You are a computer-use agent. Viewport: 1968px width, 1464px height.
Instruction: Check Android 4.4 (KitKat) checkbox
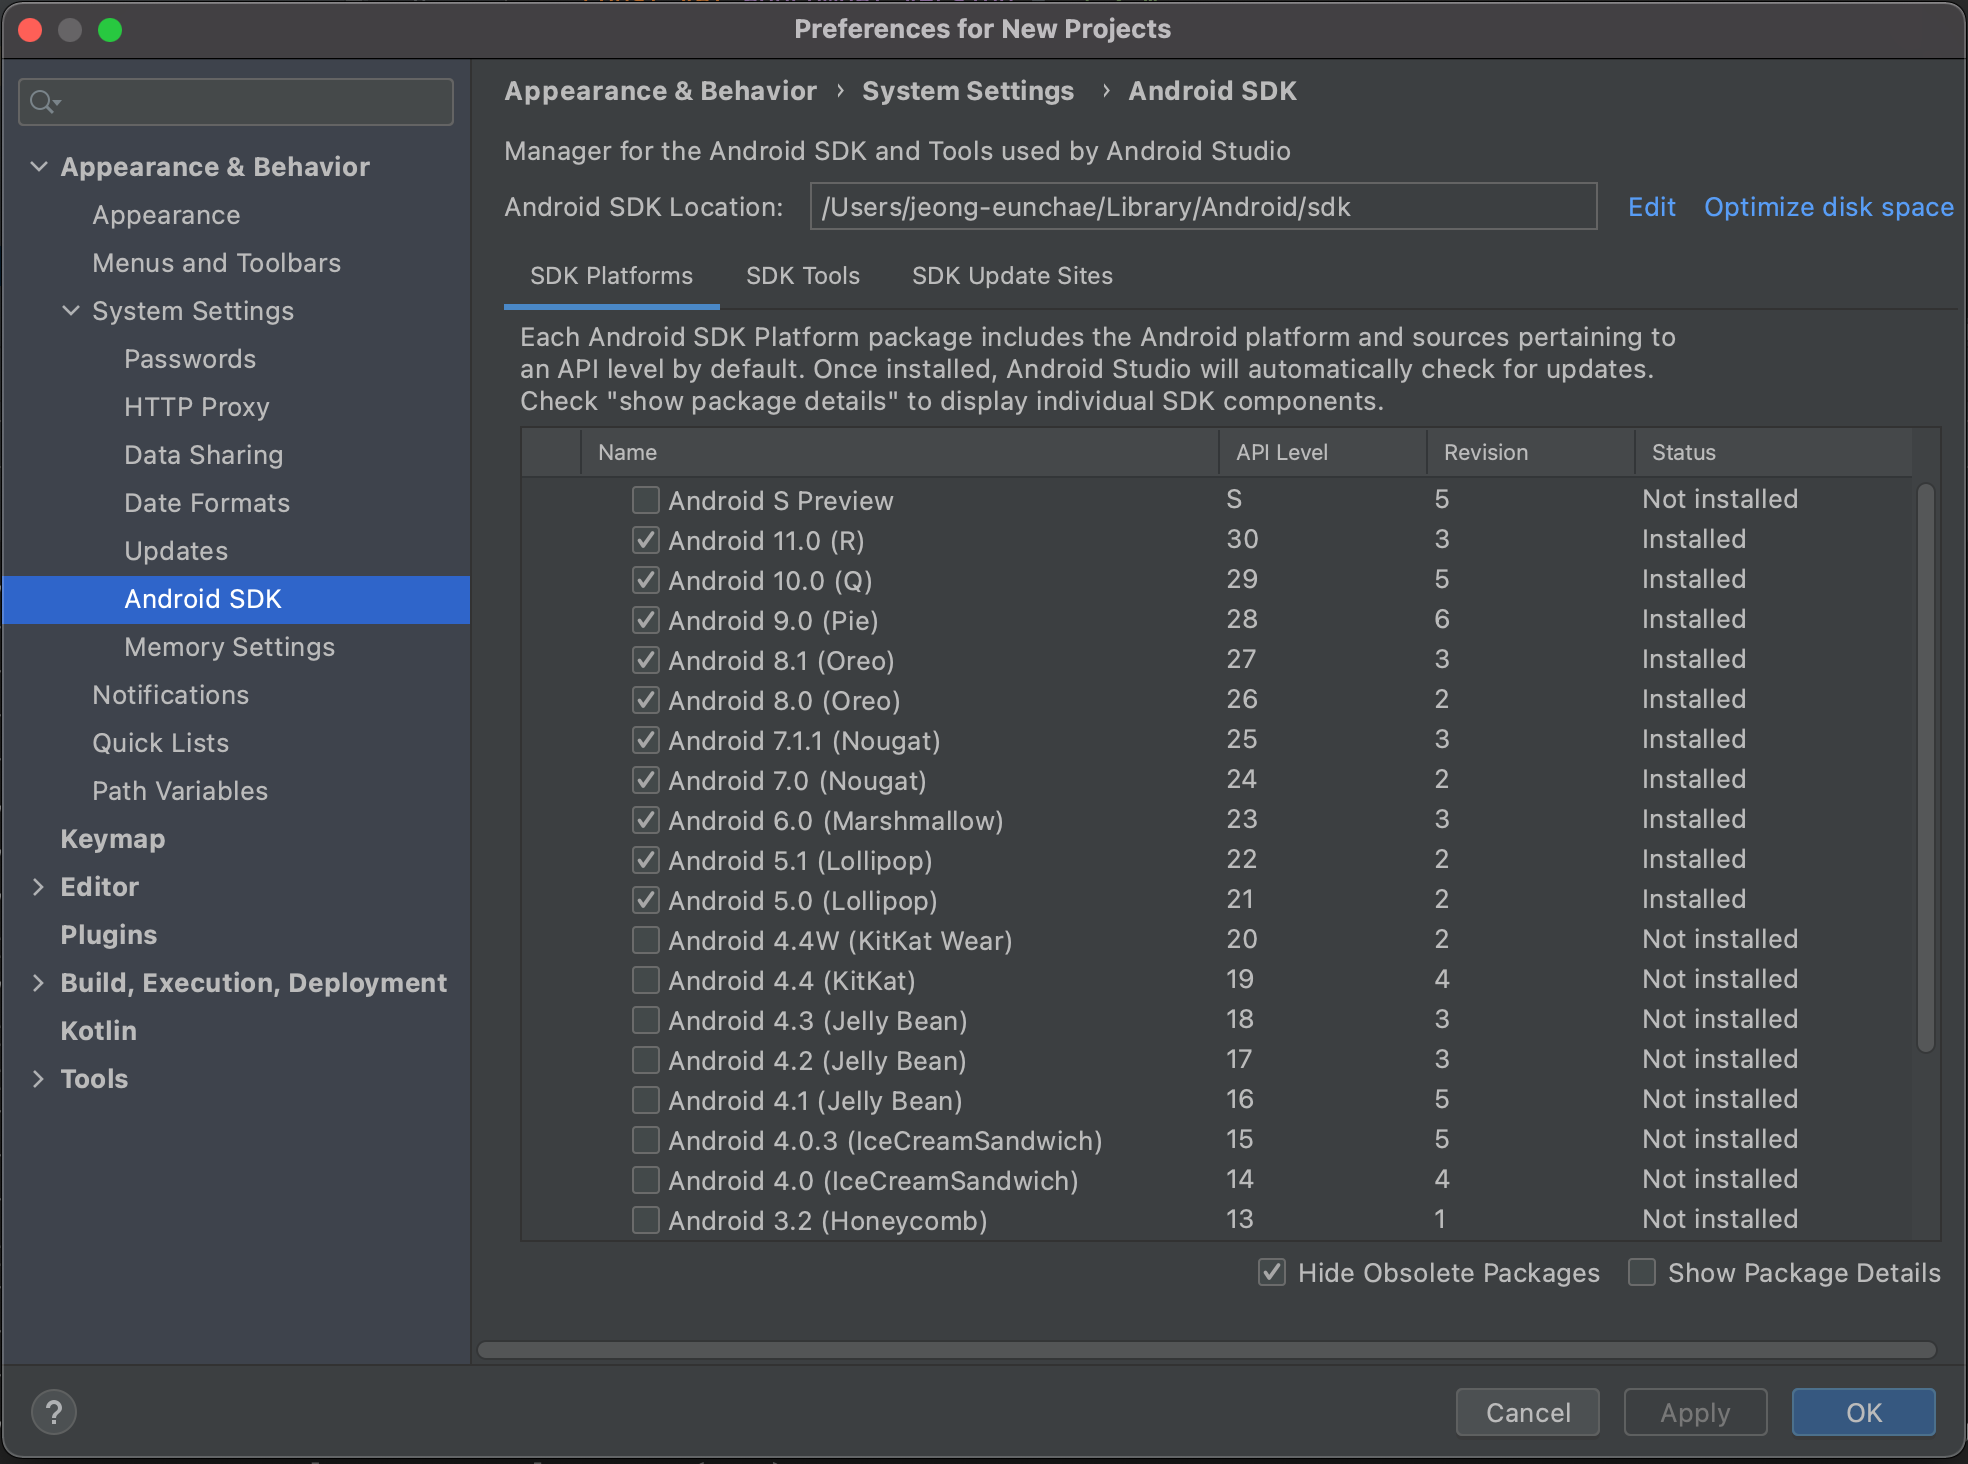point(646,980)
